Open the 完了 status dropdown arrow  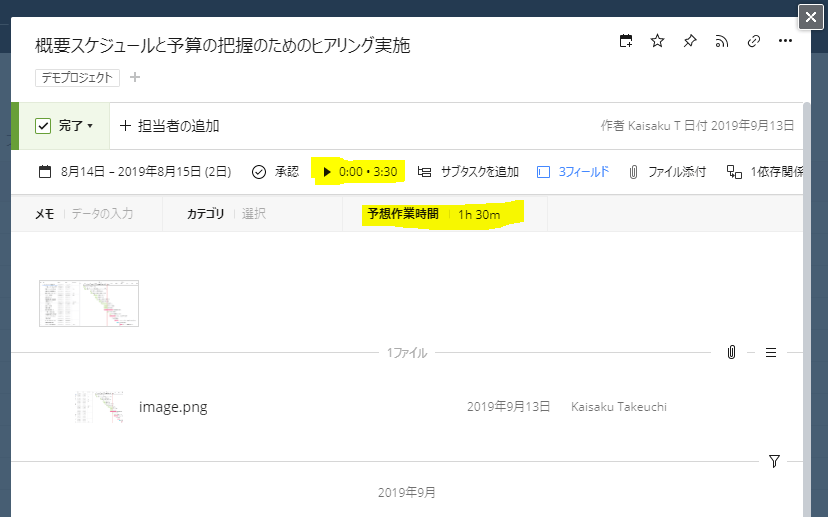point(90,126)
